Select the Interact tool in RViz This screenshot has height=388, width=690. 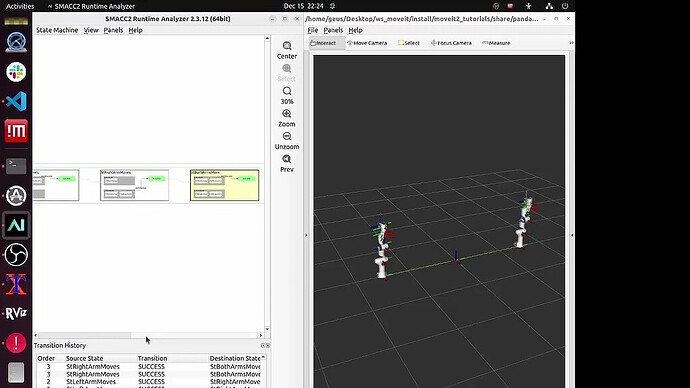click(323, 43)
